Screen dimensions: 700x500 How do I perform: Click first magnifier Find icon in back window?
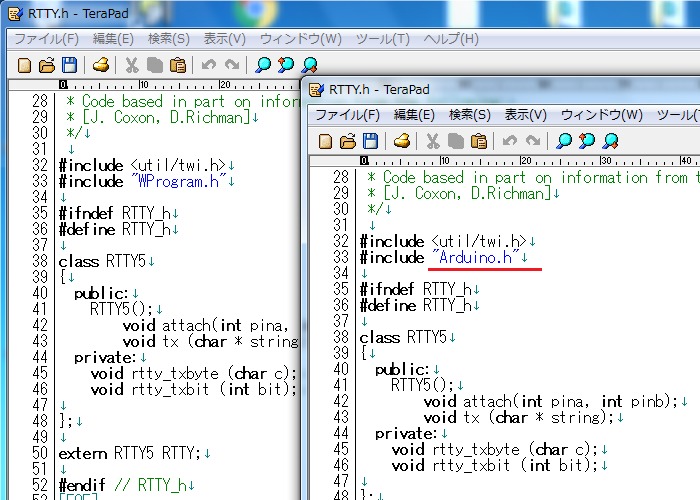[263, 65]
